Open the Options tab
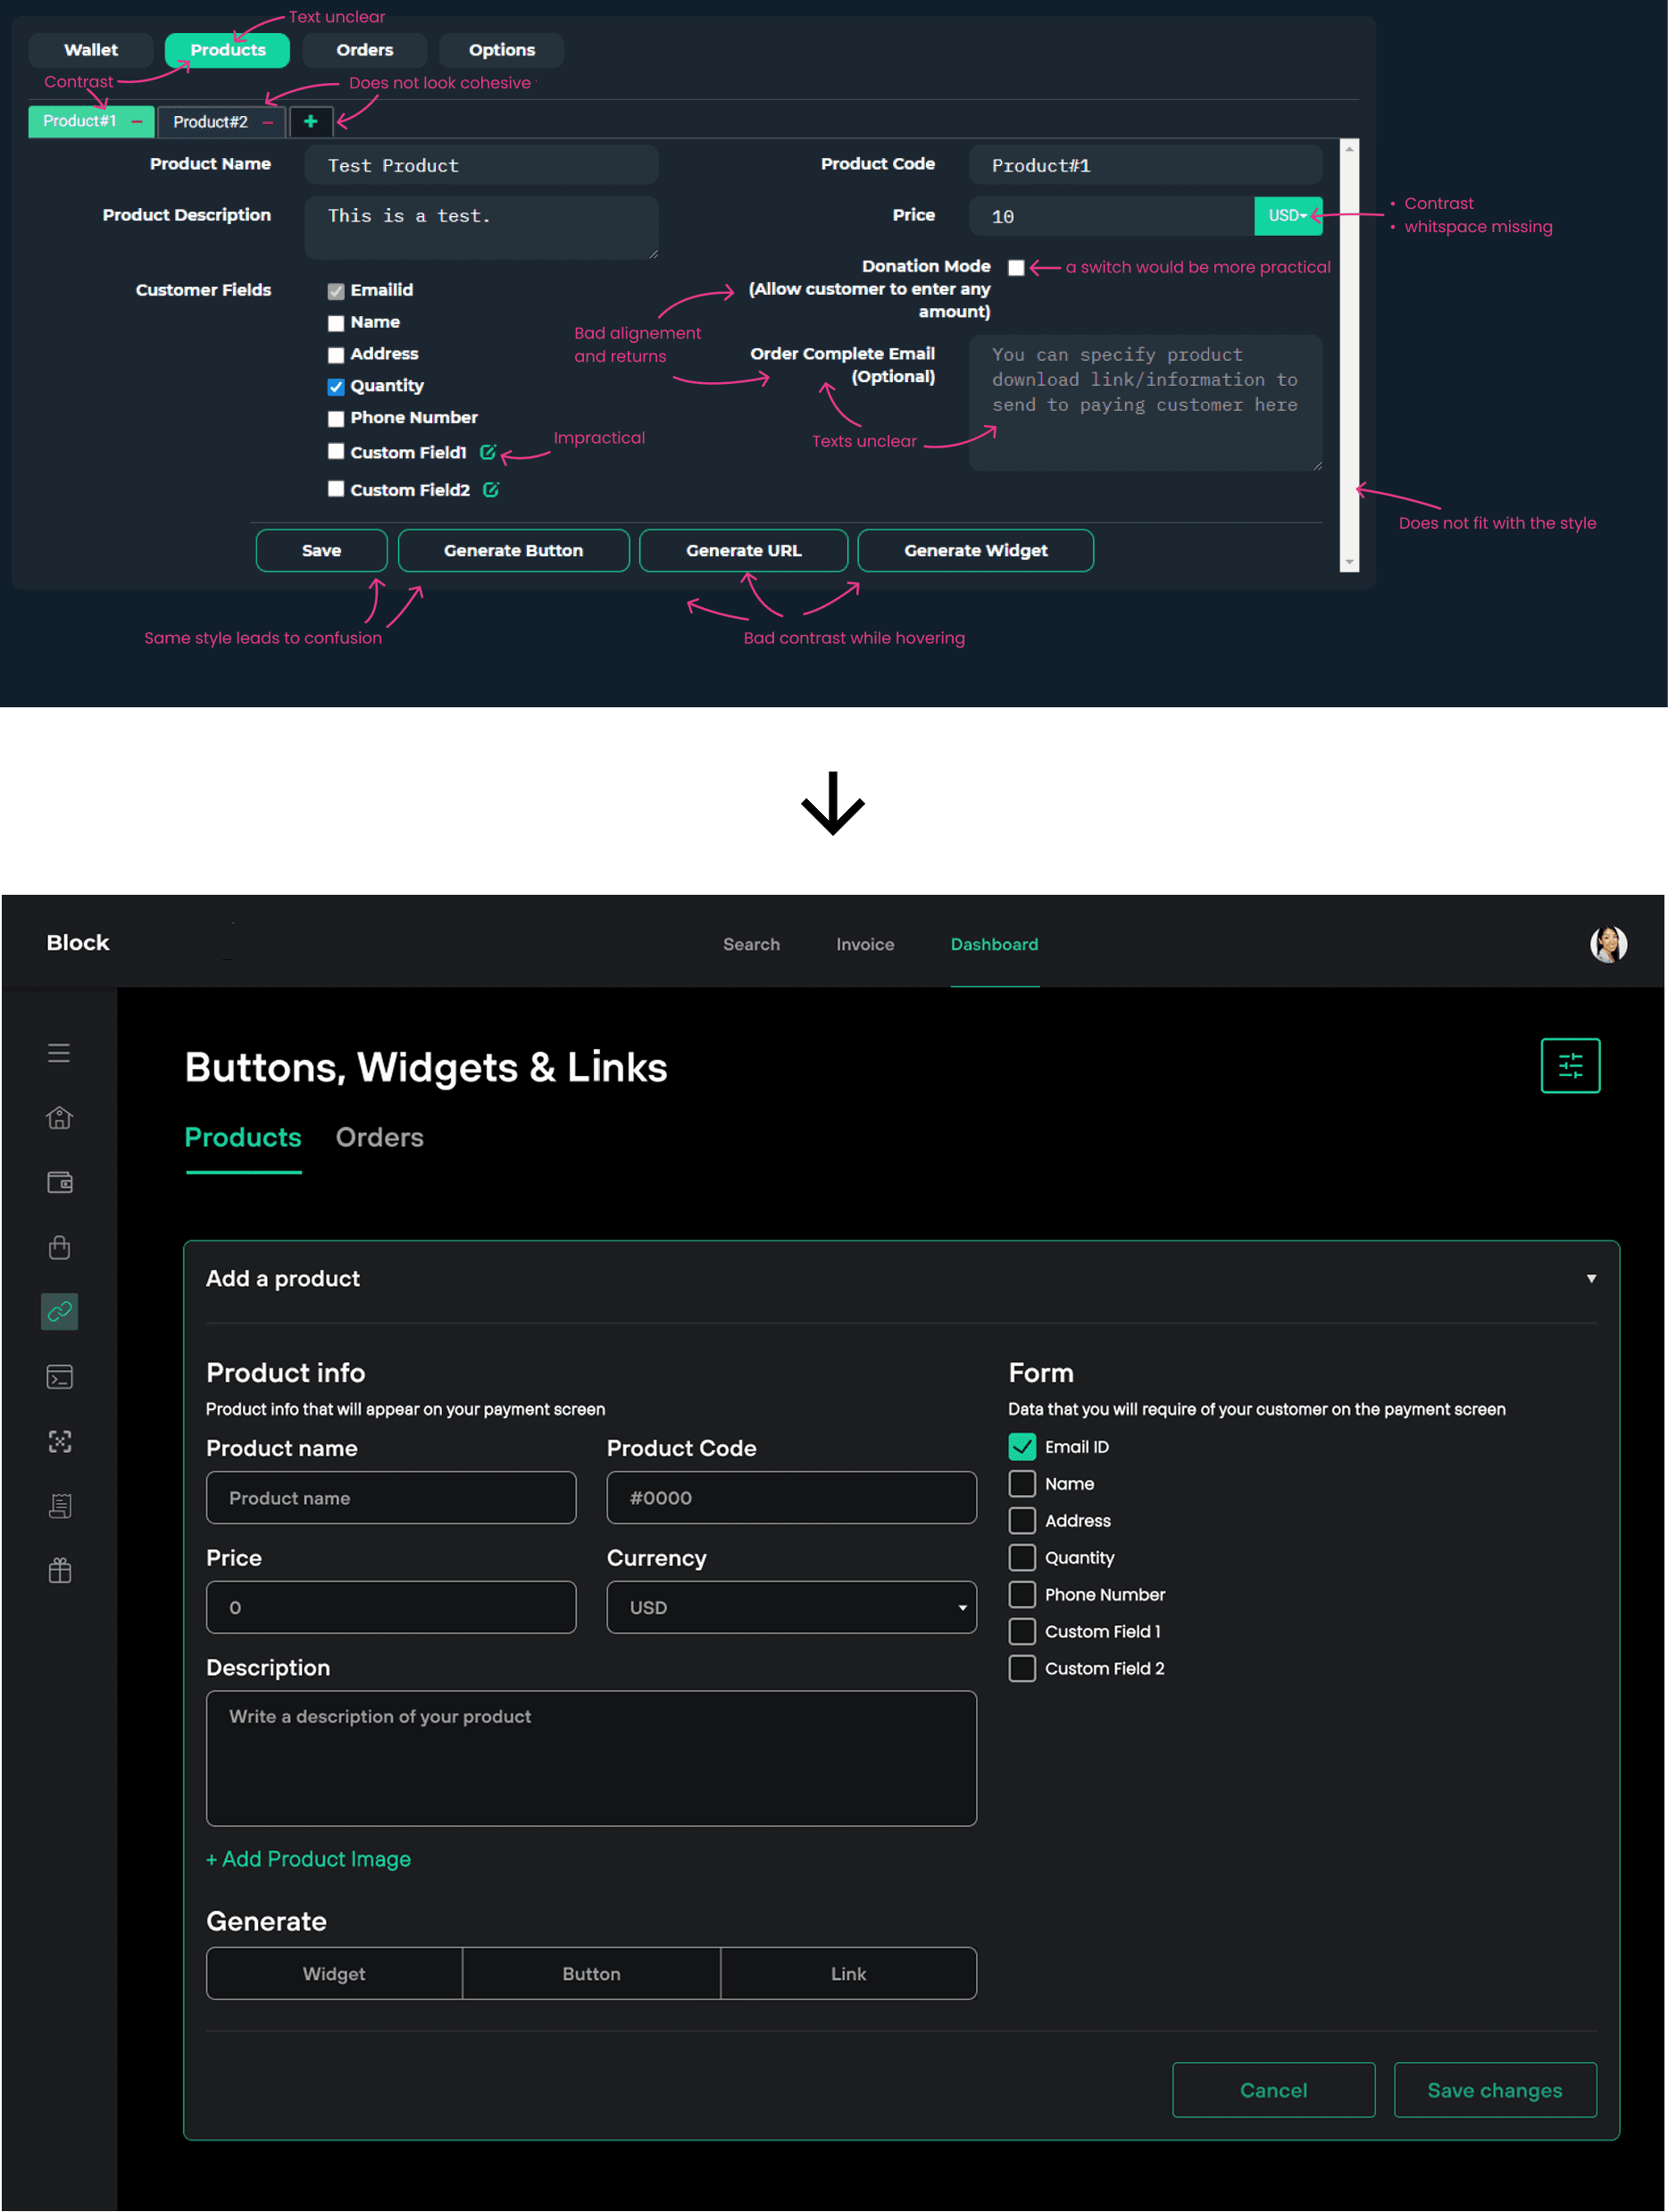 (x=502, y=50)
